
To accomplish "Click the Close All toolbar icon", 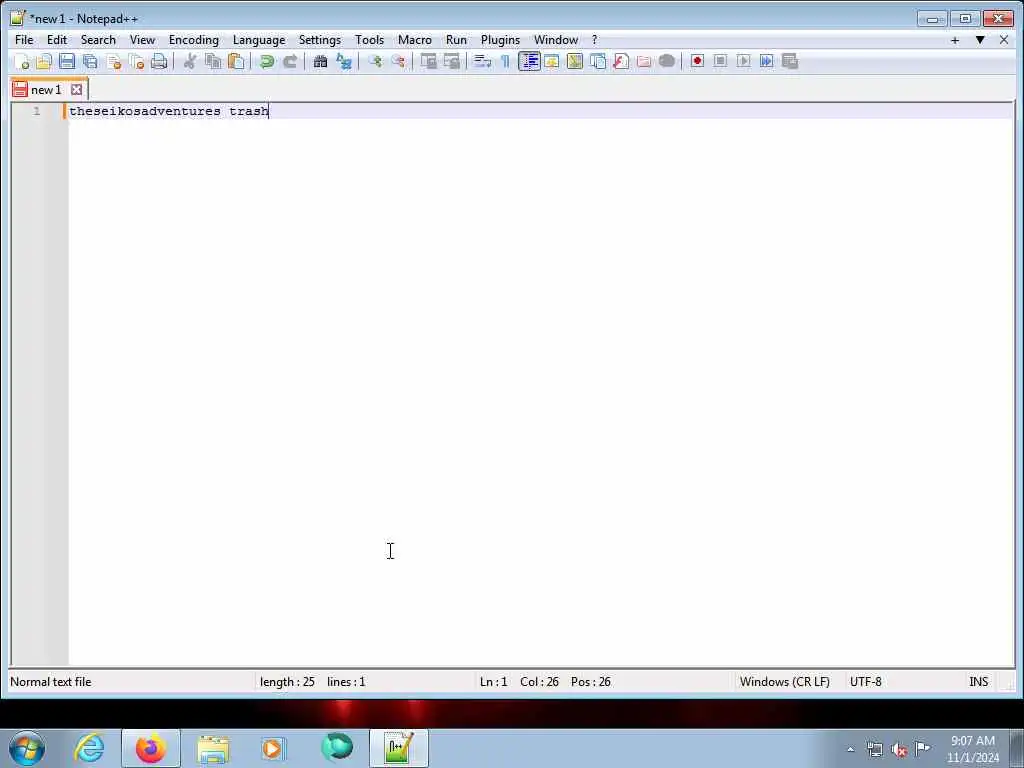I will click(136, 61).
